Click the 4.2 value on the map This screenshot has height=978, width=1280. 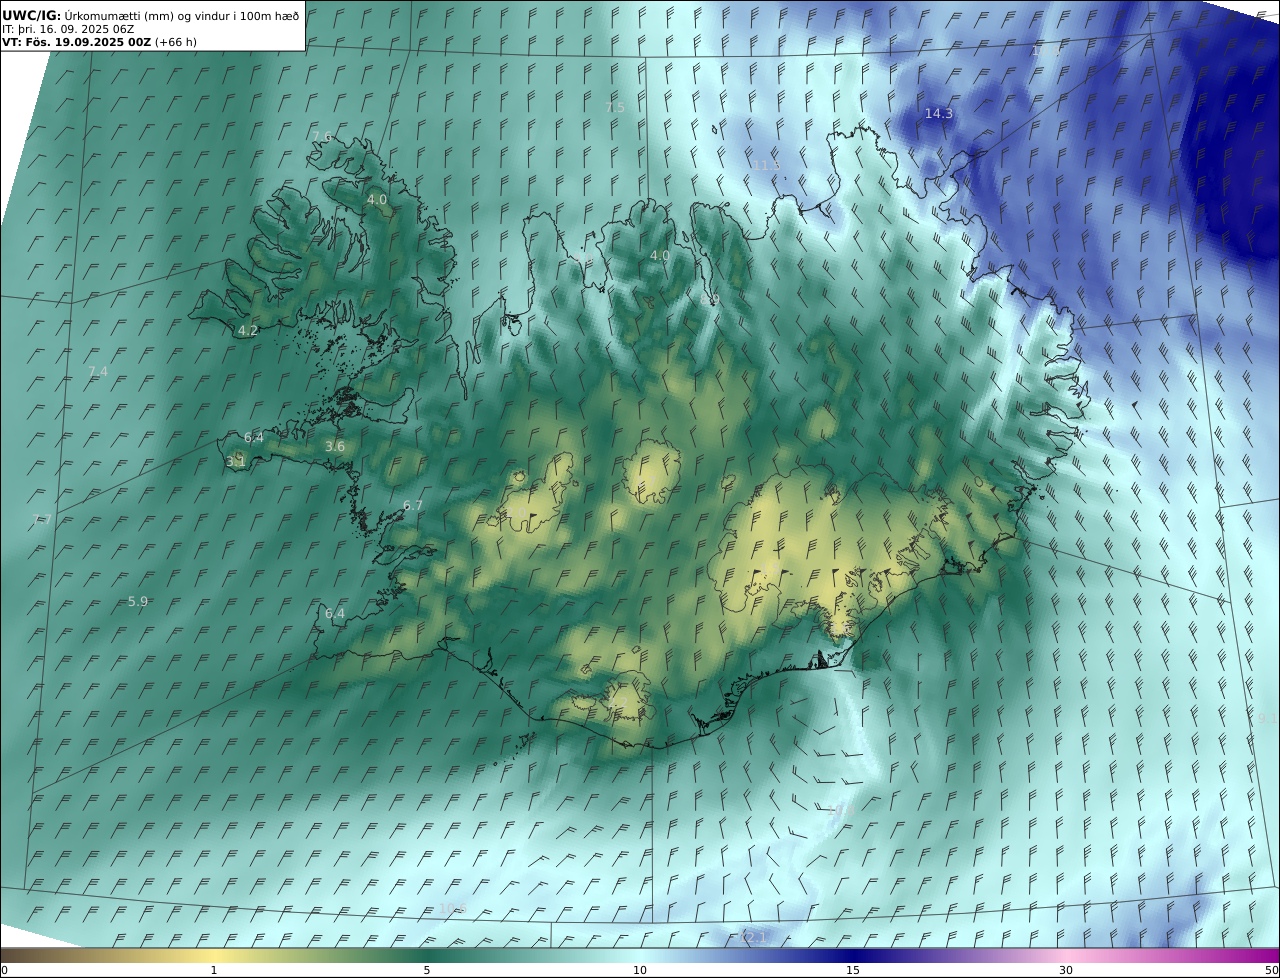tap(248, 330)
